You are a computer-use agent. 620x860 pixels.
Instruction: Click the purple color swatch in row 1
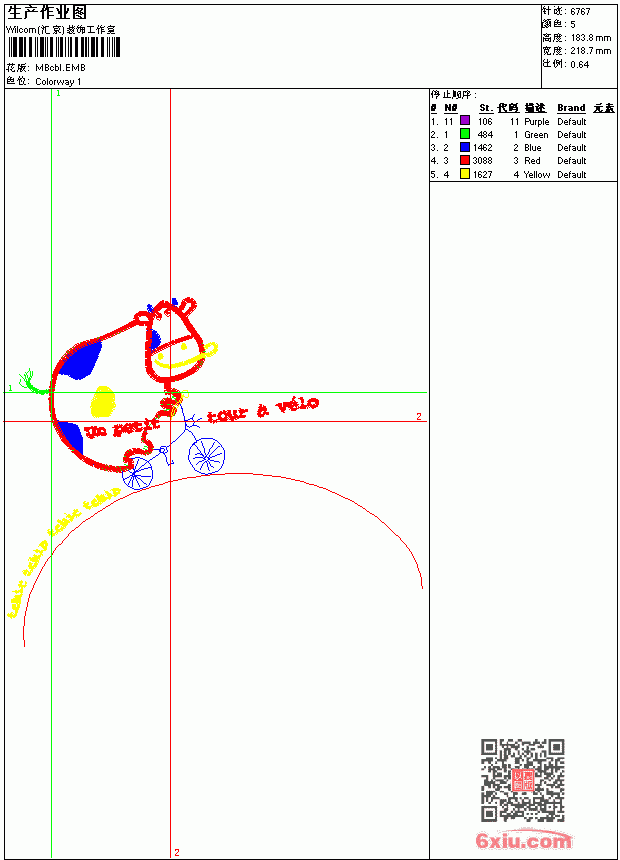tap(465, 121)
